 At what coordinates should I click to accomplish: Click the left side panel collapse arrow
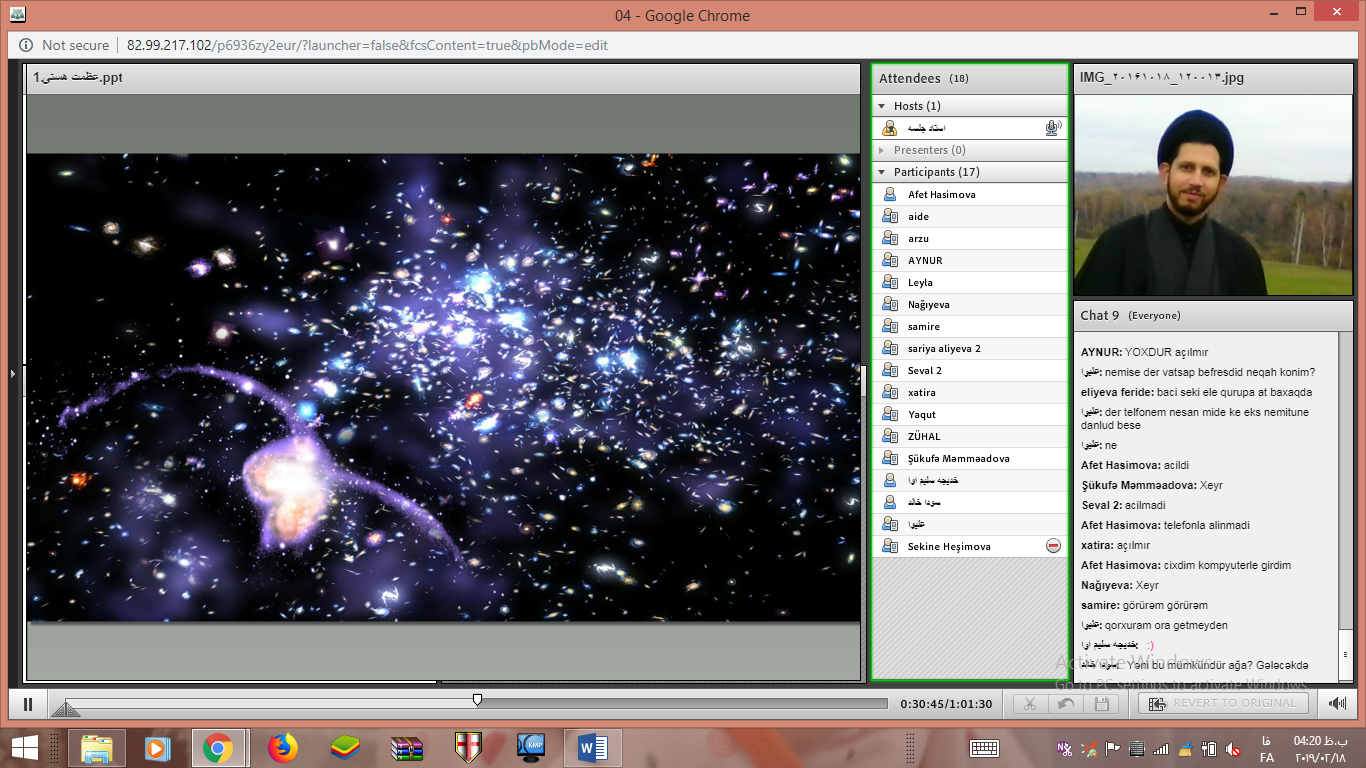click(13, 373)
